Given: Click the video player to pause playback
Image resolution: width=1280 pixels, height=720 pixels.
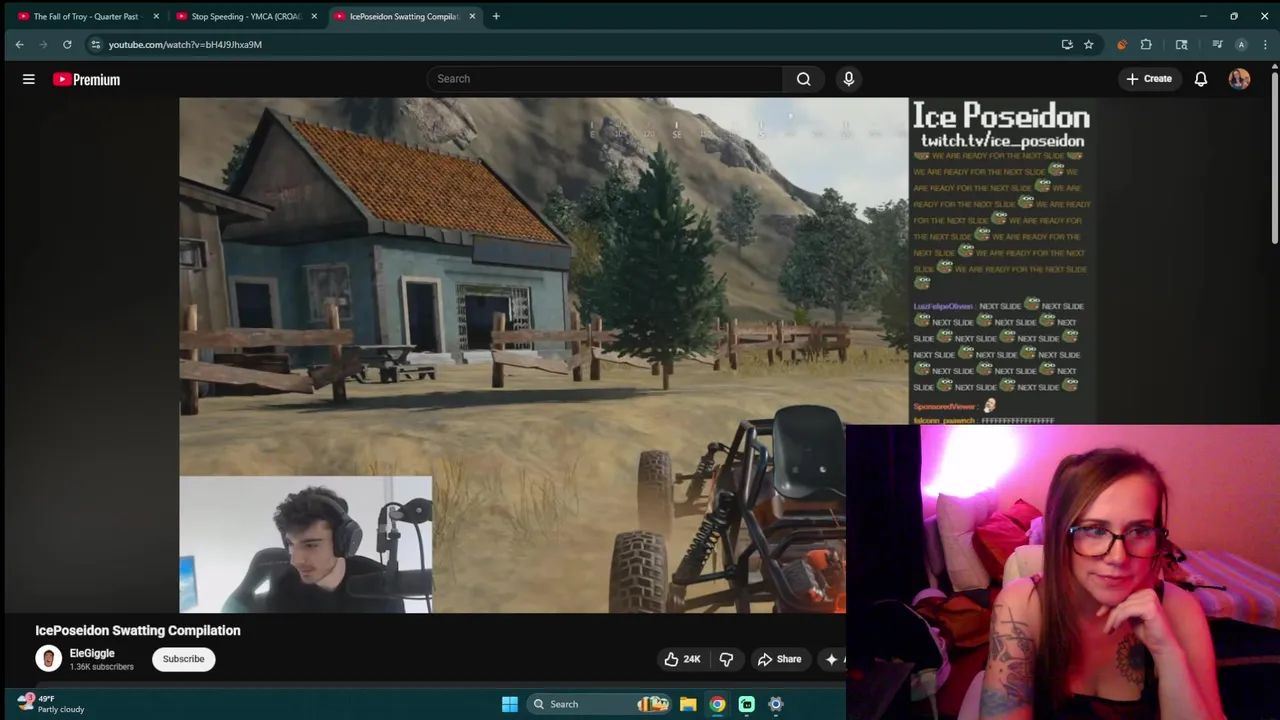Looking at the screenshot, I should point(543,355).
